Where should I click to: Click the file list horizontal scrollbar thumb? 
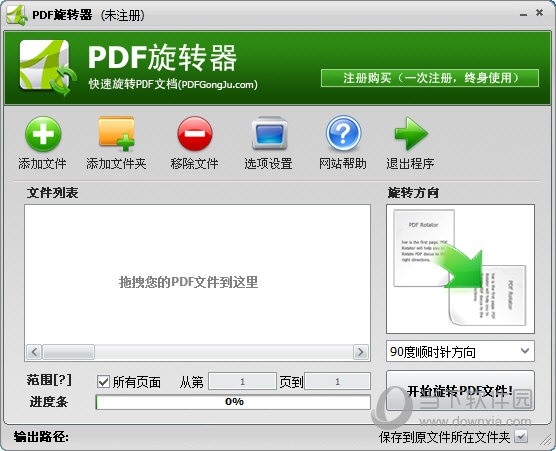(x=68, y=352)
